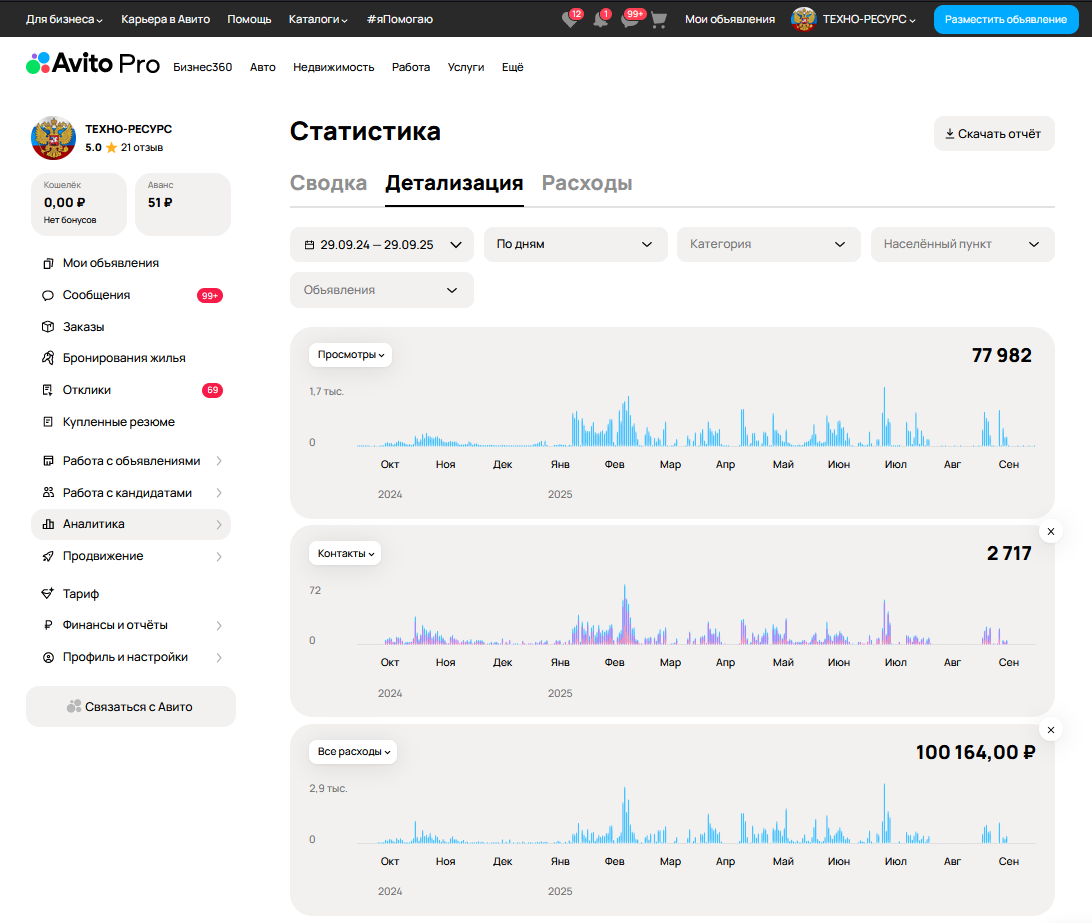The height and width of the screenshot is (923, 1092).
Task: Click Связаться с Авито button
Action: click(x=131, y=706)
